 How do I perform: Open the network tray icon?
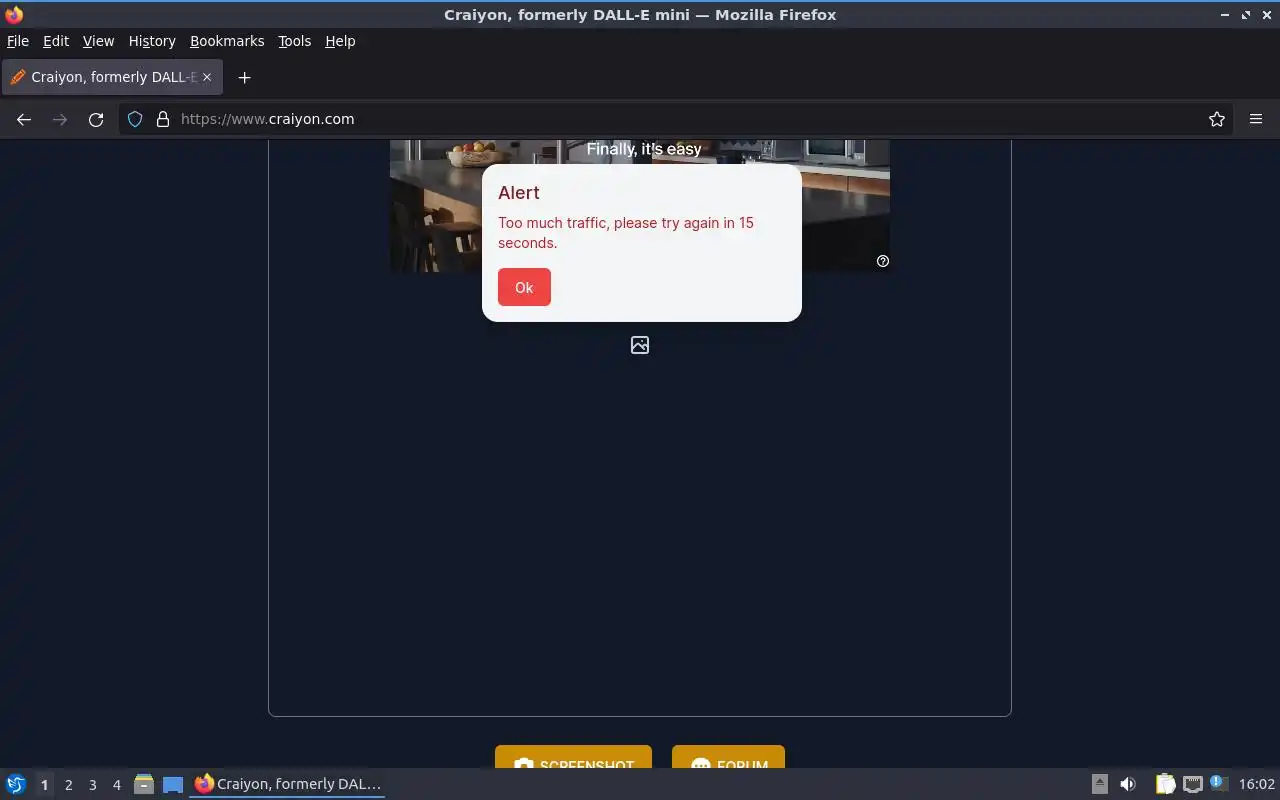click(x=1192, y=784)
